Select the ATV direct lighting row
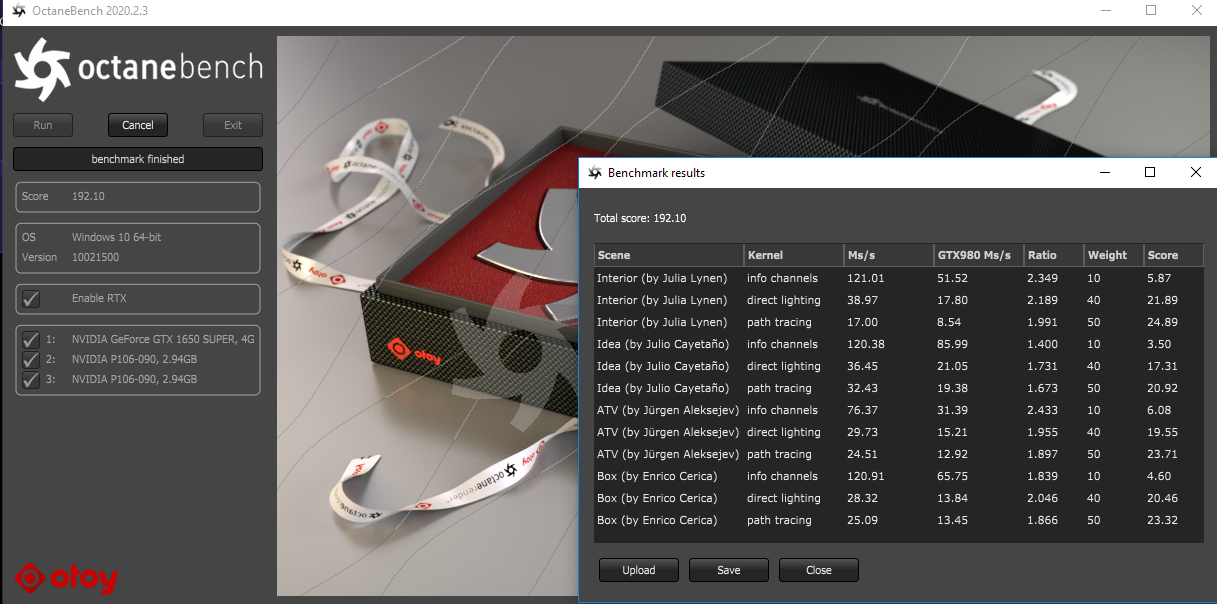Viewport: 1217px width, 604px height. (x=898, y=432)
